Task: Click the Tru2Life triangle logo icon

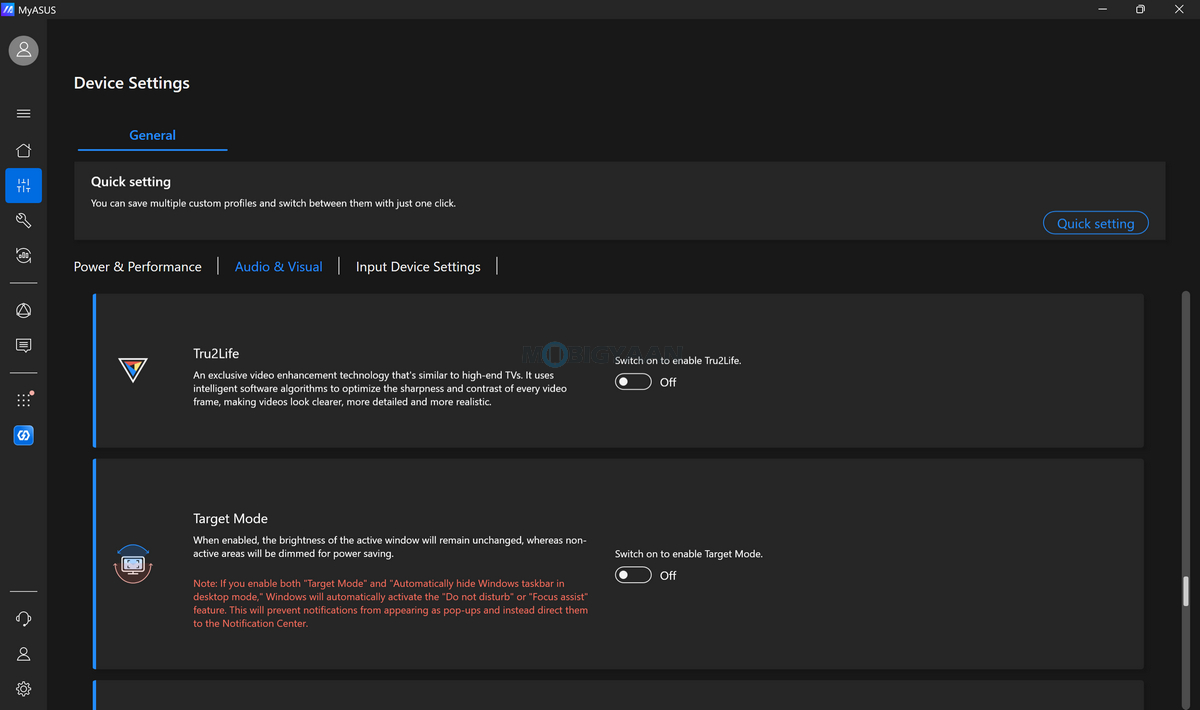Action: click(x=133, y=370)
